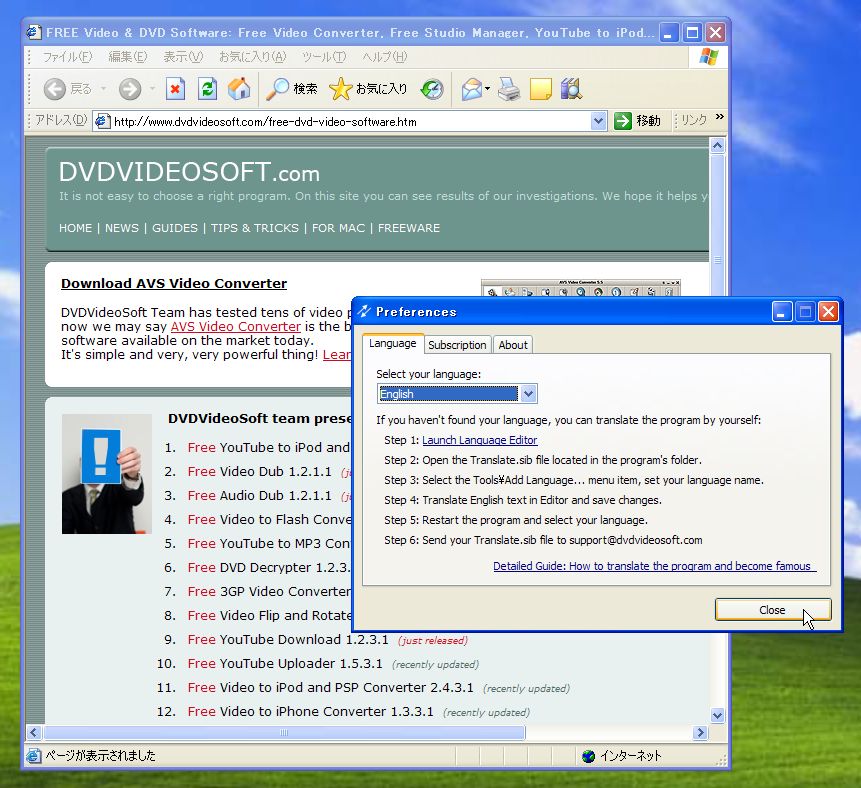This screenshot has height=788, width=861.
Task: Open the ヘルプ(H) Help menu
Action: 384,57
